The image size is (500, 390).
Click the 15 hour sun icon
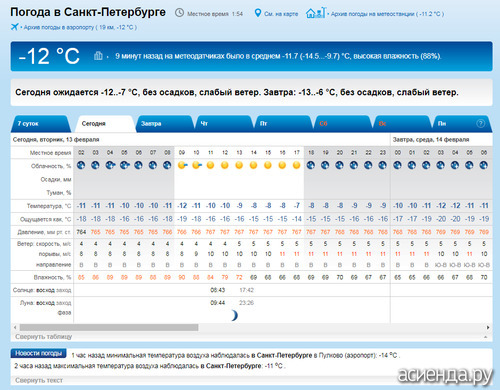point(268,165)
